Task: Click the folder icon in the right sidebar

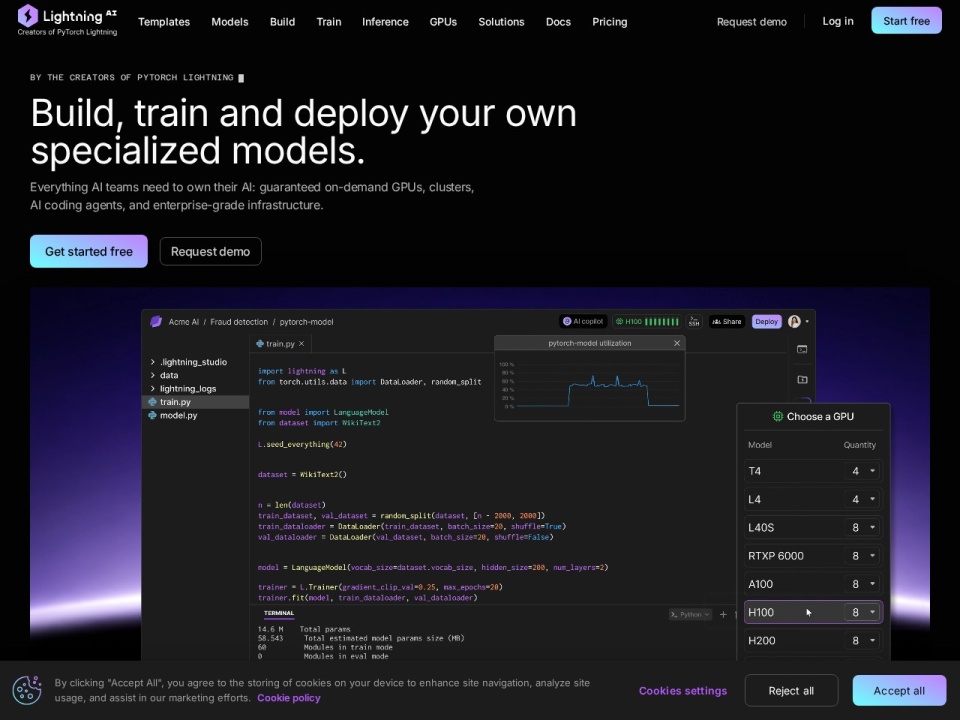Action: point(802,380)
